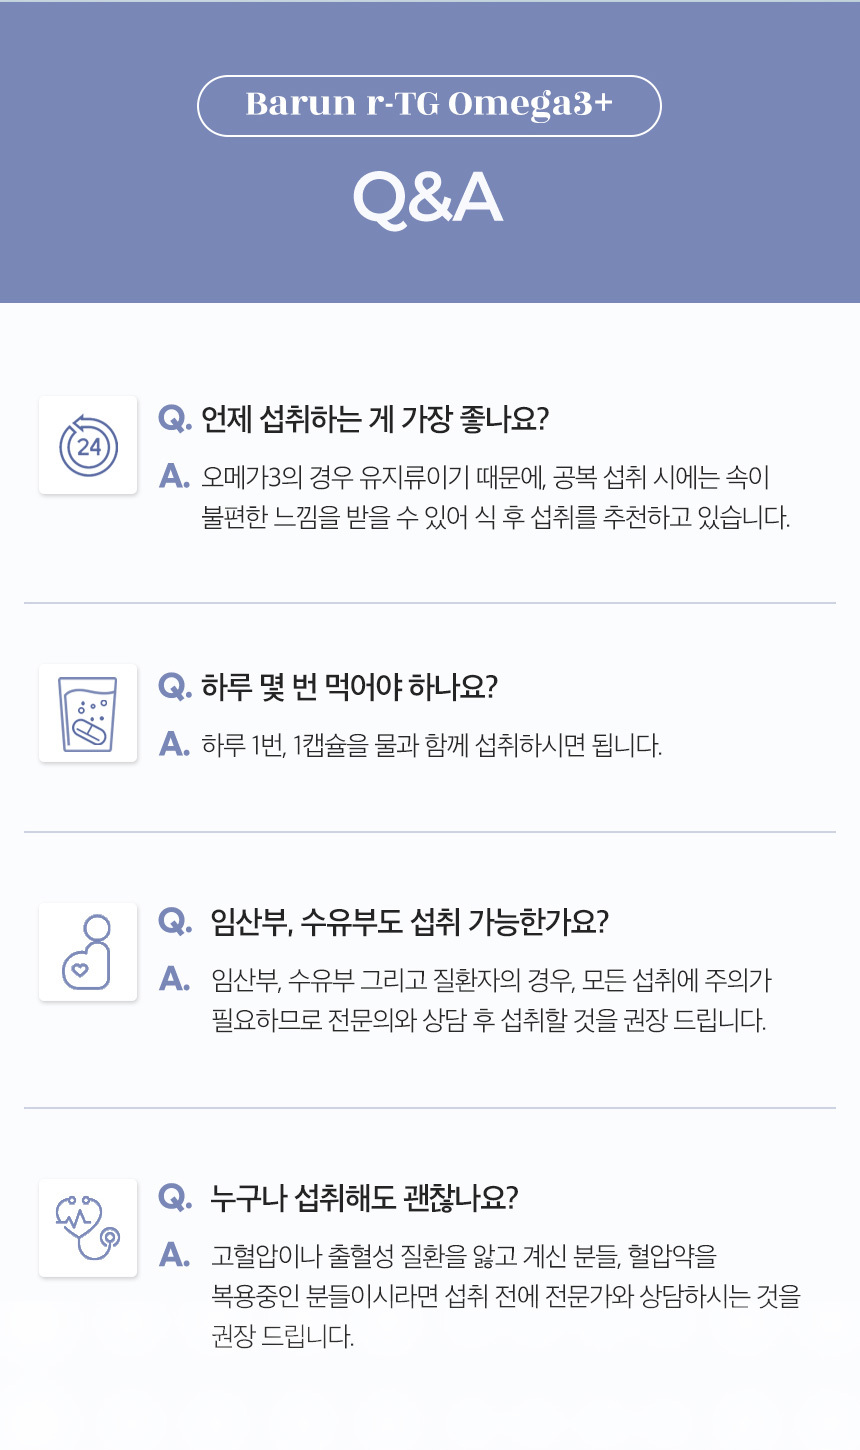Click the Q. mark beside the daily dosage question
Viewport: 860px width, 1450px height.
tap(175, 687)
